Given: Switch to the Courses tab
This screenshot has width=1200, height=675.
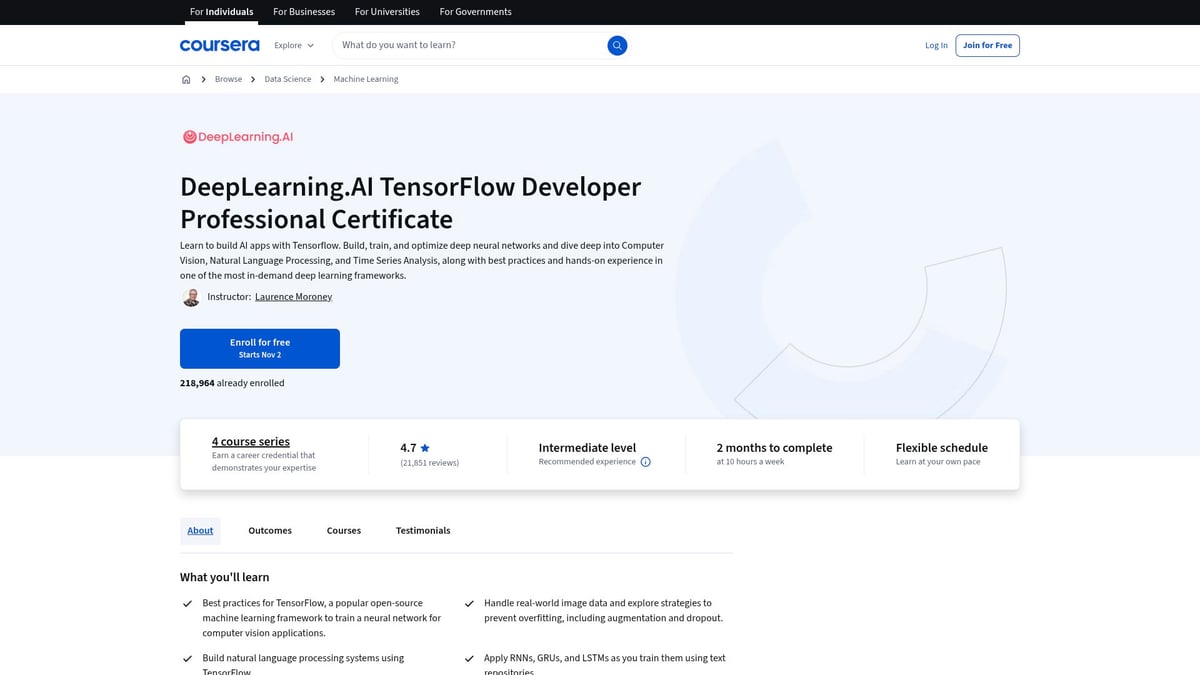Looking at the screenshot, I should click(344, 530).
